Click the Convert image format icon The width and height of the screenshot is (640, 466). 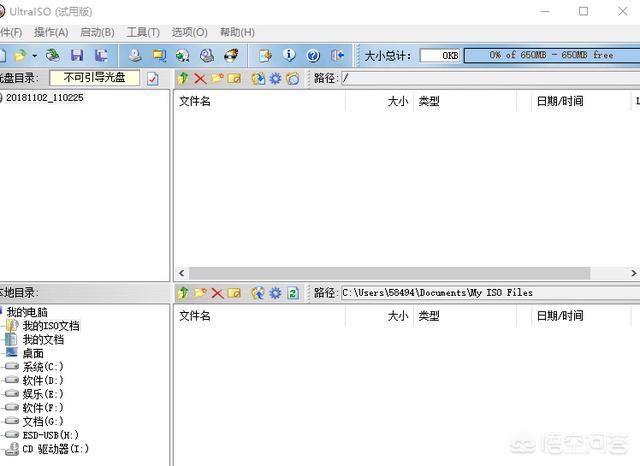tap(182, 55)
